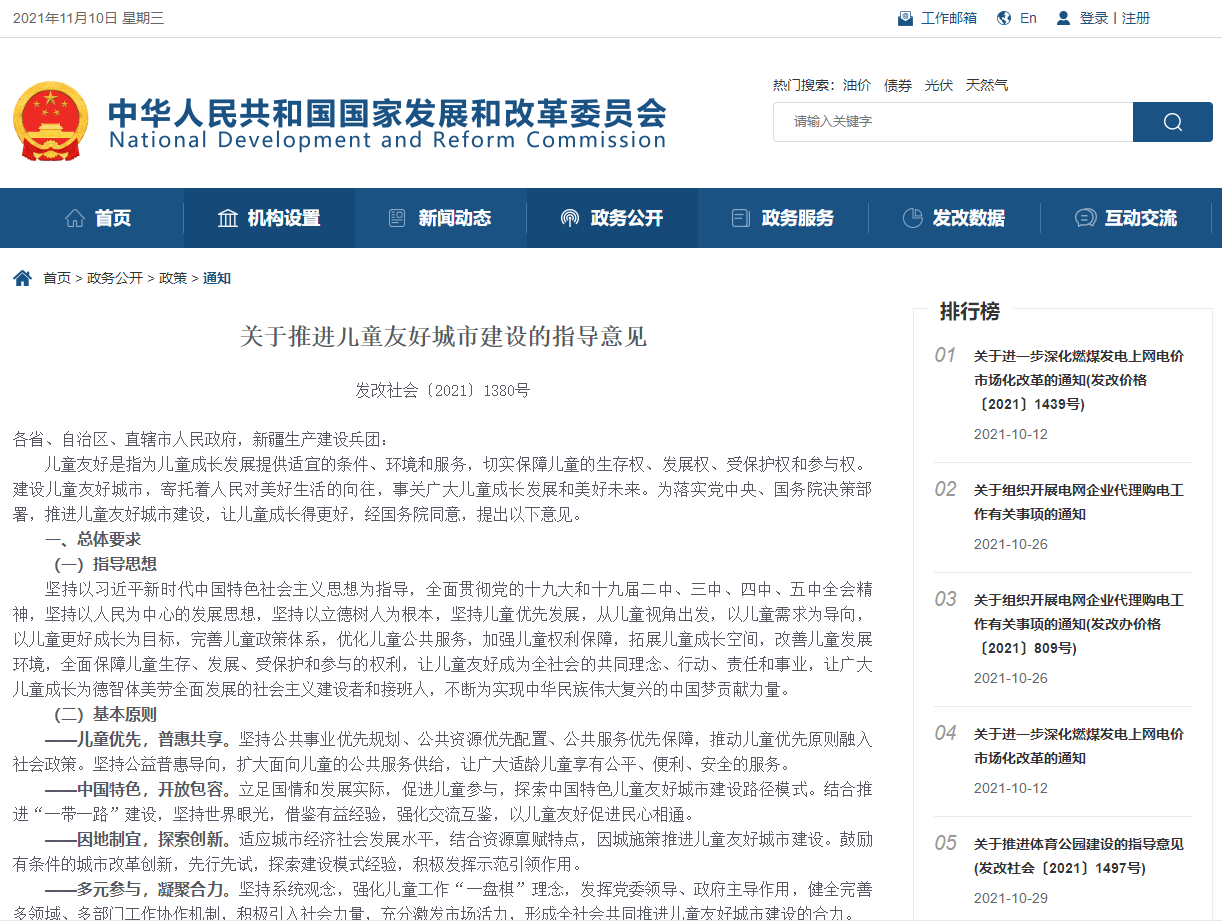1222x923 pixels.
Task: Click the 发改数据 pie chart icon
Action: pyautogui.click(x=912, y=218)
